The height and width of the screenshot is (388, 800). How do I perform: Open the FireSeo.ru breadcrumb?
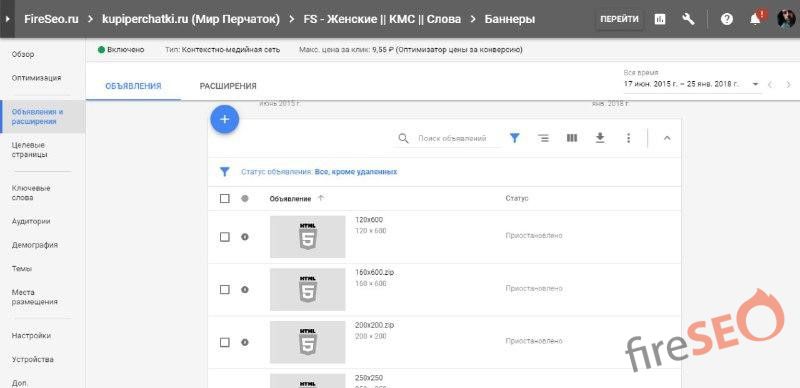(51, 19)
